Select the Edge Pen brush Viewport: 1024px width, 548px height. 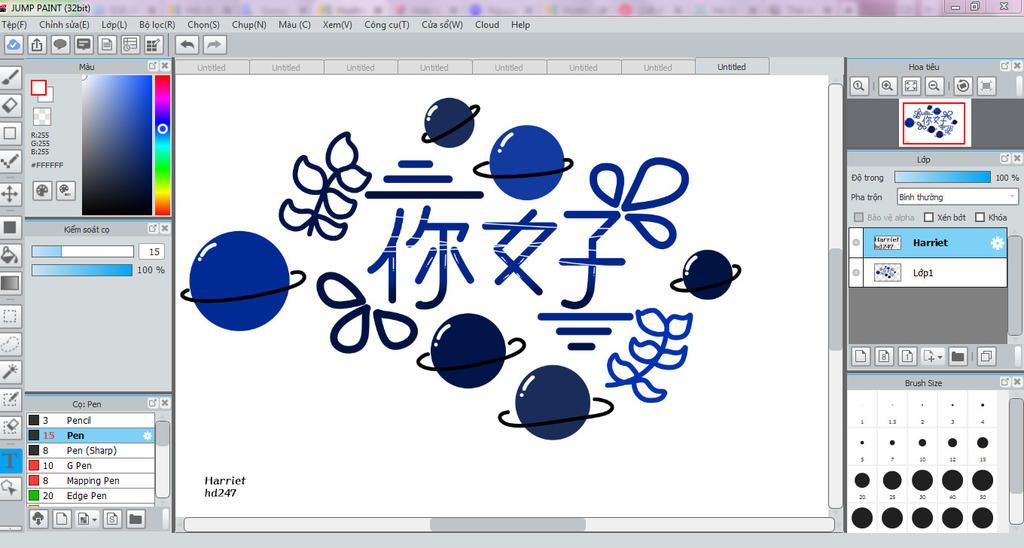pos(91,496)
